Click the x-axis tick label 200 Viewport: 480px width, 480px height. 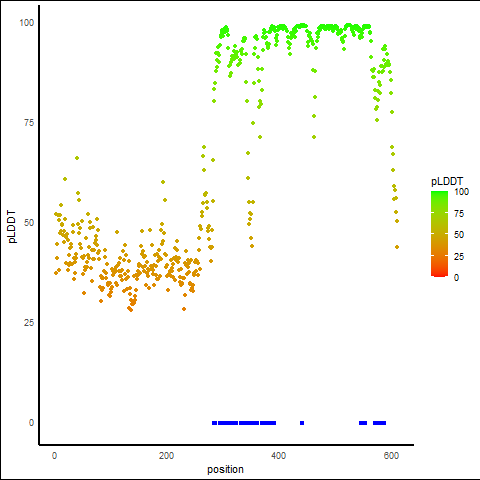pyautogui.click(x=166, y=456)
